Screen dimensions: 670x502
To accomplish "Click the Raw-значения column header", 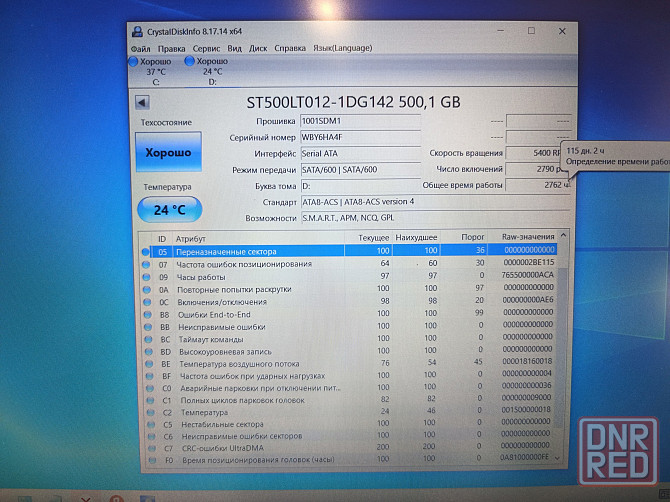I will coord(522,236).
